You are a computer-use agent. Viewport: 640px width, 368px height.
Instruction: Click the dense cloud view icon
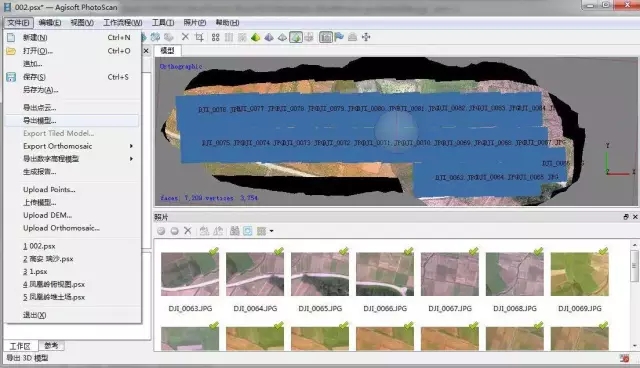tap(229, 37)
